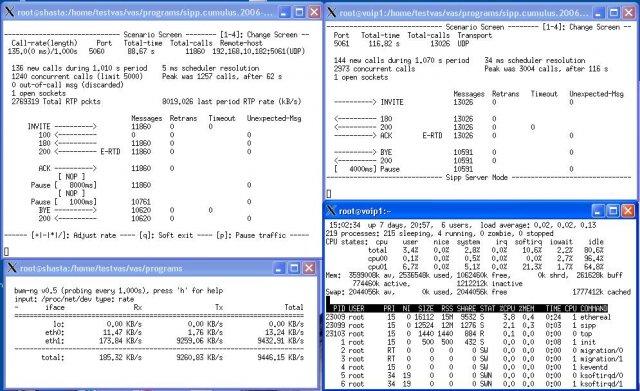
Task: Click the eth0: interface row label
Action: click(x=55, y=332)
